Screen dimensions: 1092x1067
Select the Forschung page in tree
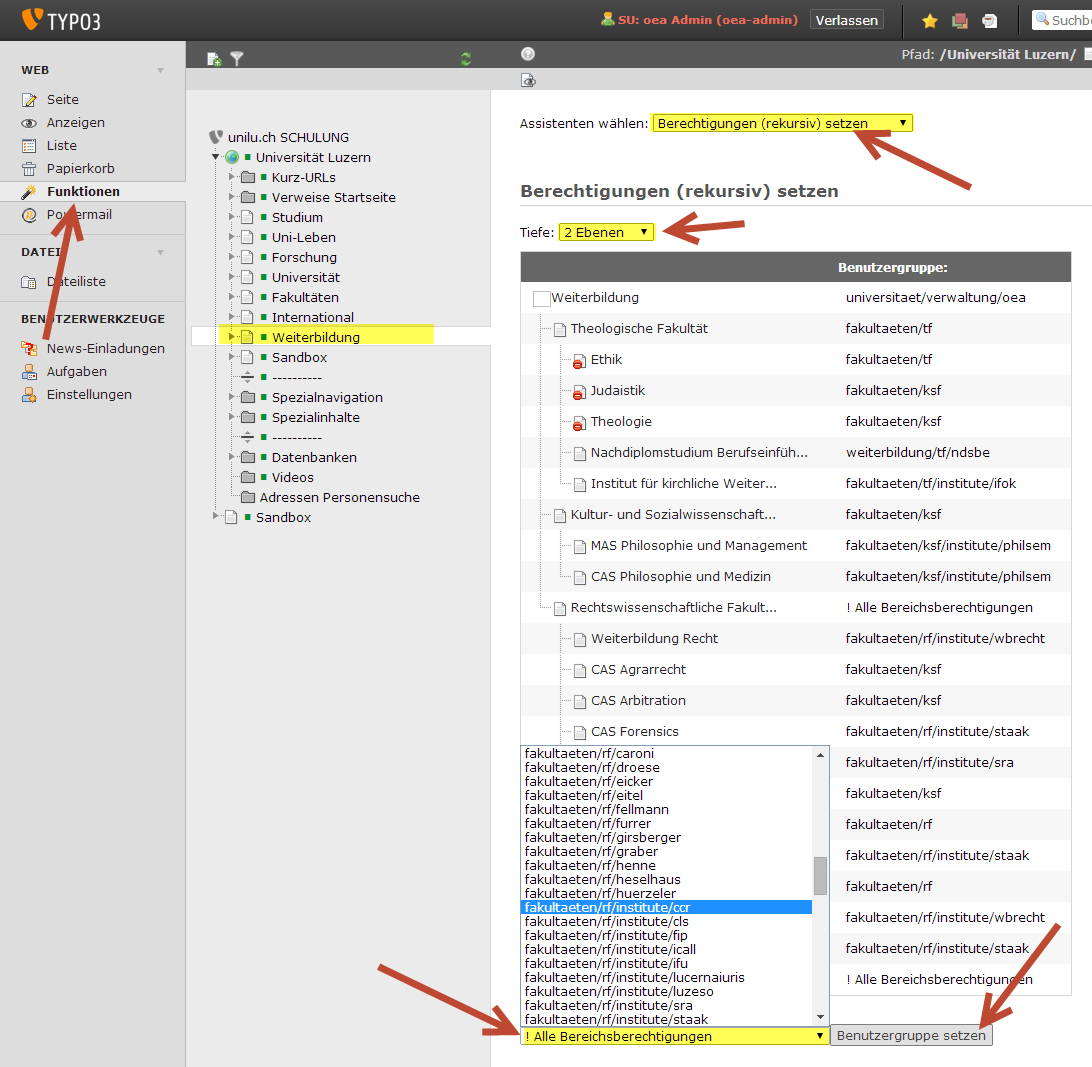[x=304, y=257]
